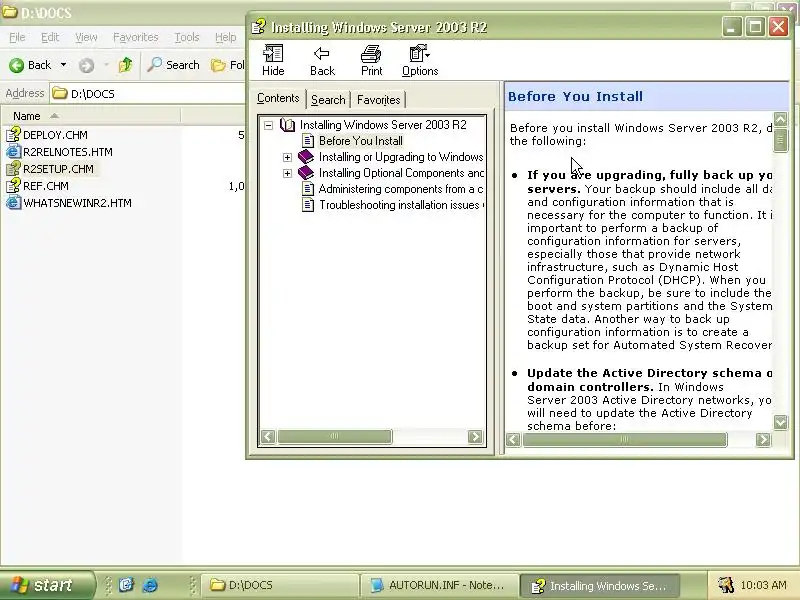Click folder icon in Explorer title bar

coord(10,12)
